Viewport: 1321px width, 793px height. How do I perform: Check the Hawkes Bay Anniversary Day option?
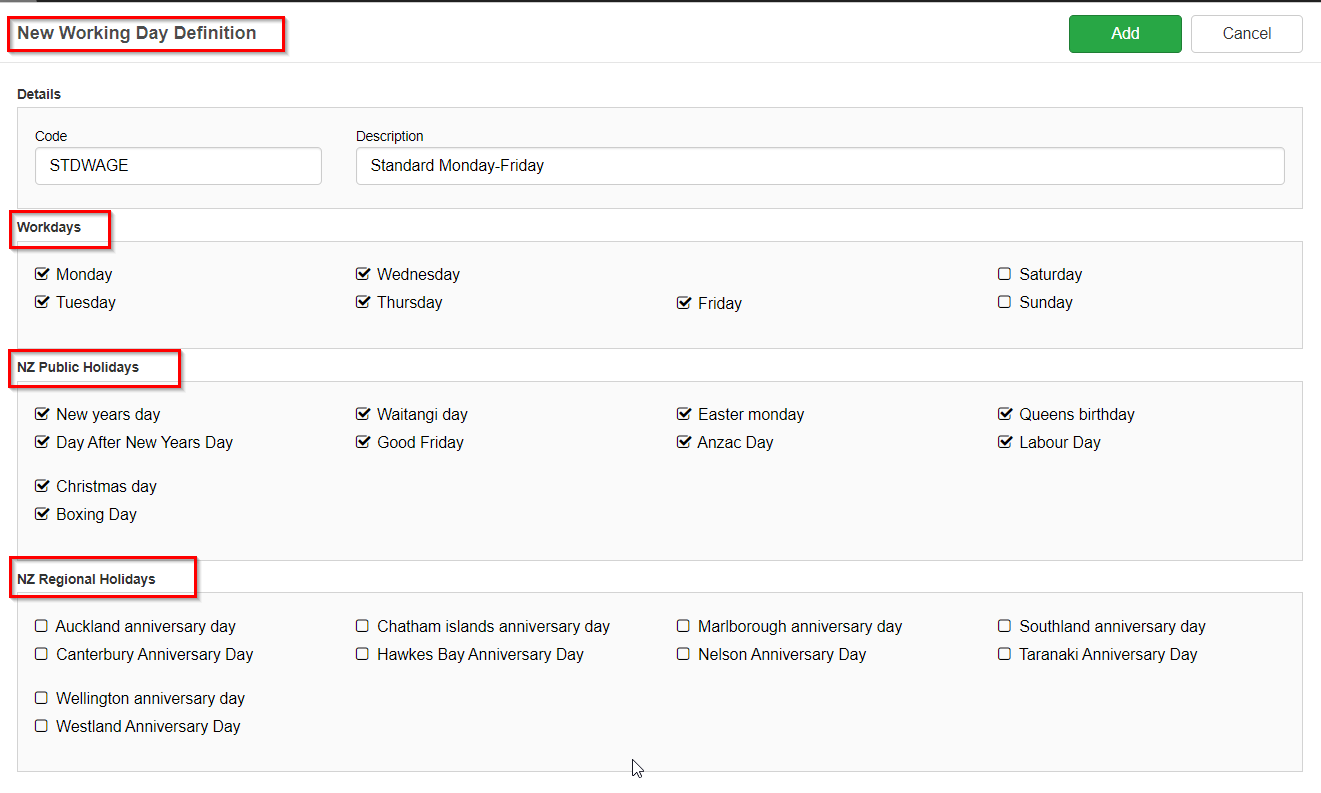click(x=362, y=654)
